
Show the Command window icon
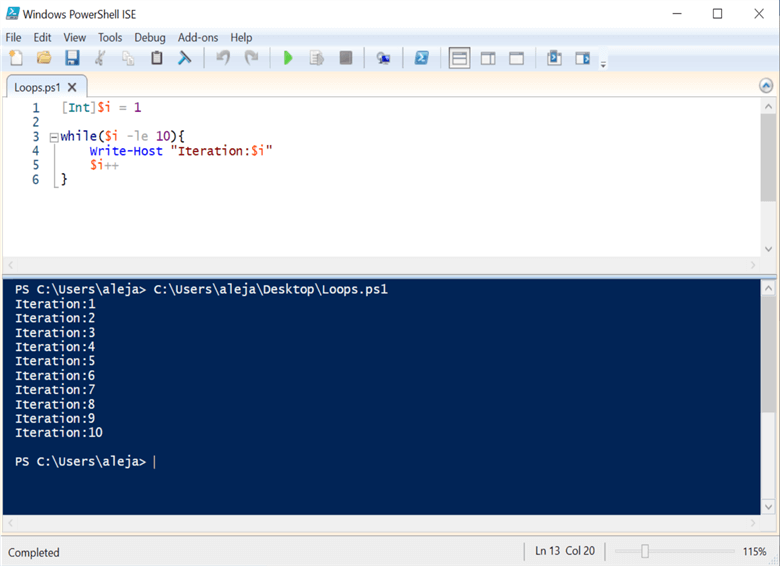(x=554, y=58)
